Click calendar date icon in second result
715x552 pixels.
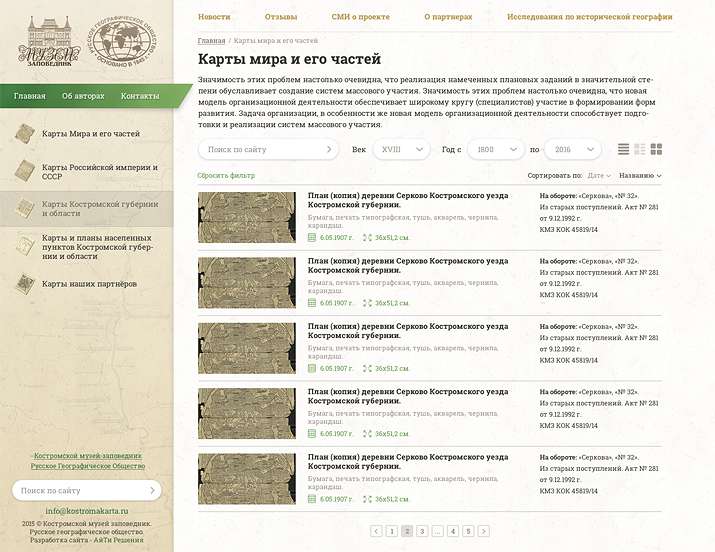tap(312, 303)
